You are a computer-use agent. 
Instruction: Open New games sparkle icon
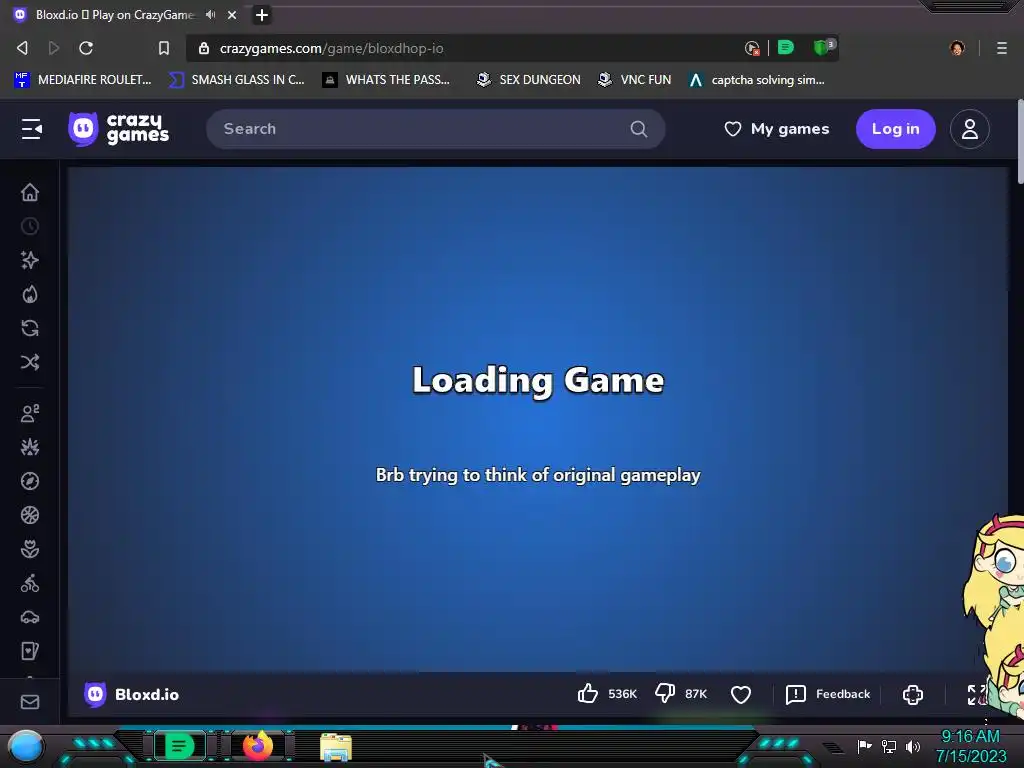[x=30, y=260]
